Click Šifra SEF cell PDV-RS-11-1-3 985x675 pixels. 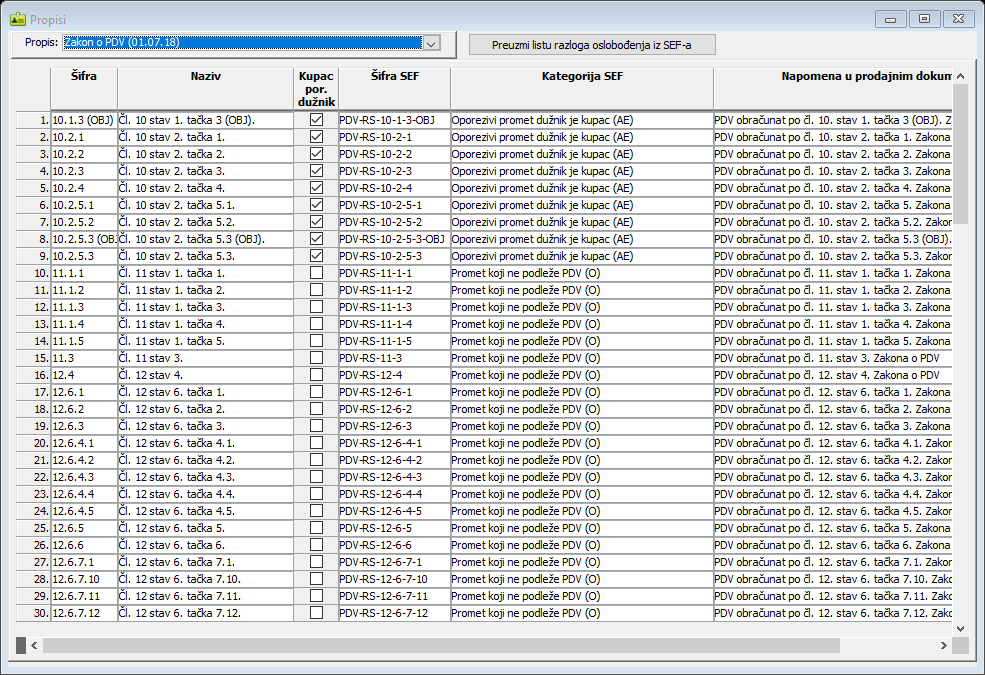tap(395, 307)
